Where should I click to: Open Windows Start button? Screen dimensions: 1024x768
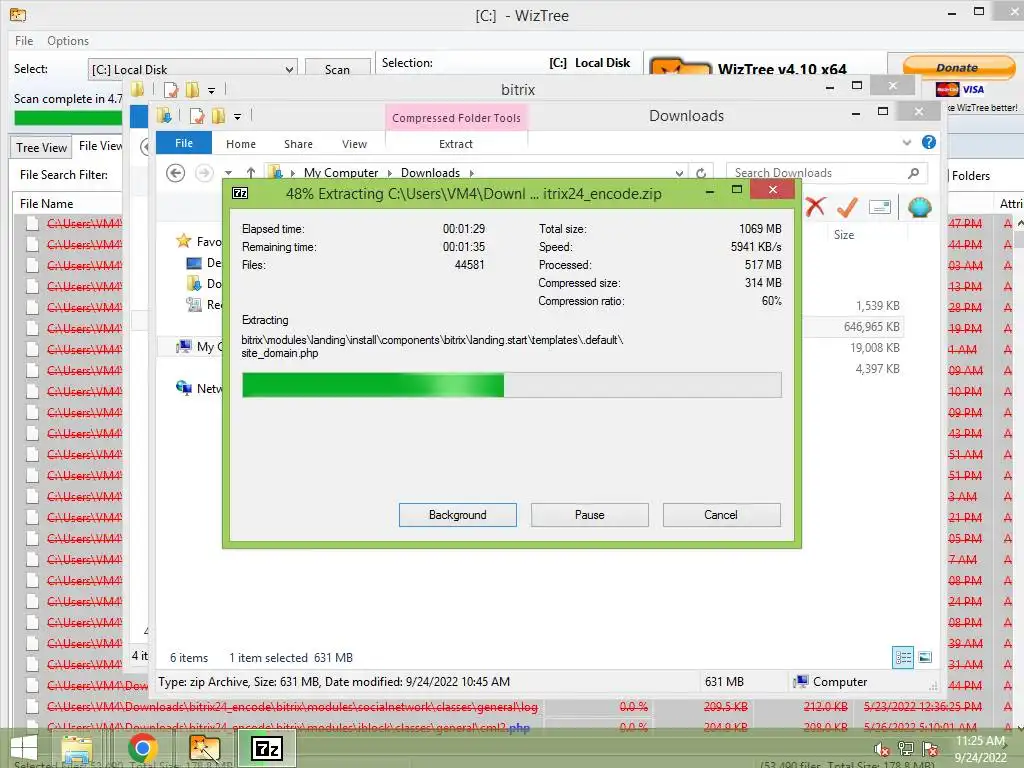click(24, 748)
